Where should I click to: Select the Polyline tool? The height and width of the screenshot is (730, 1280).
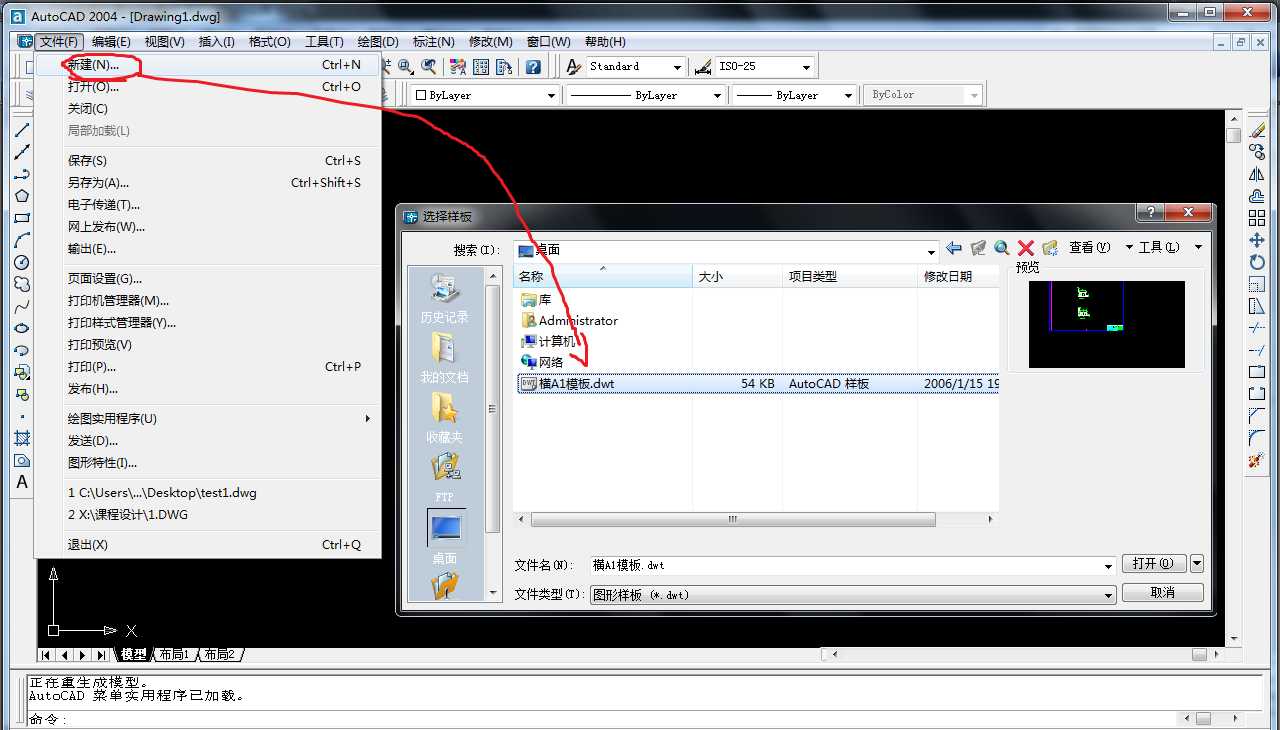coord(21,174)
